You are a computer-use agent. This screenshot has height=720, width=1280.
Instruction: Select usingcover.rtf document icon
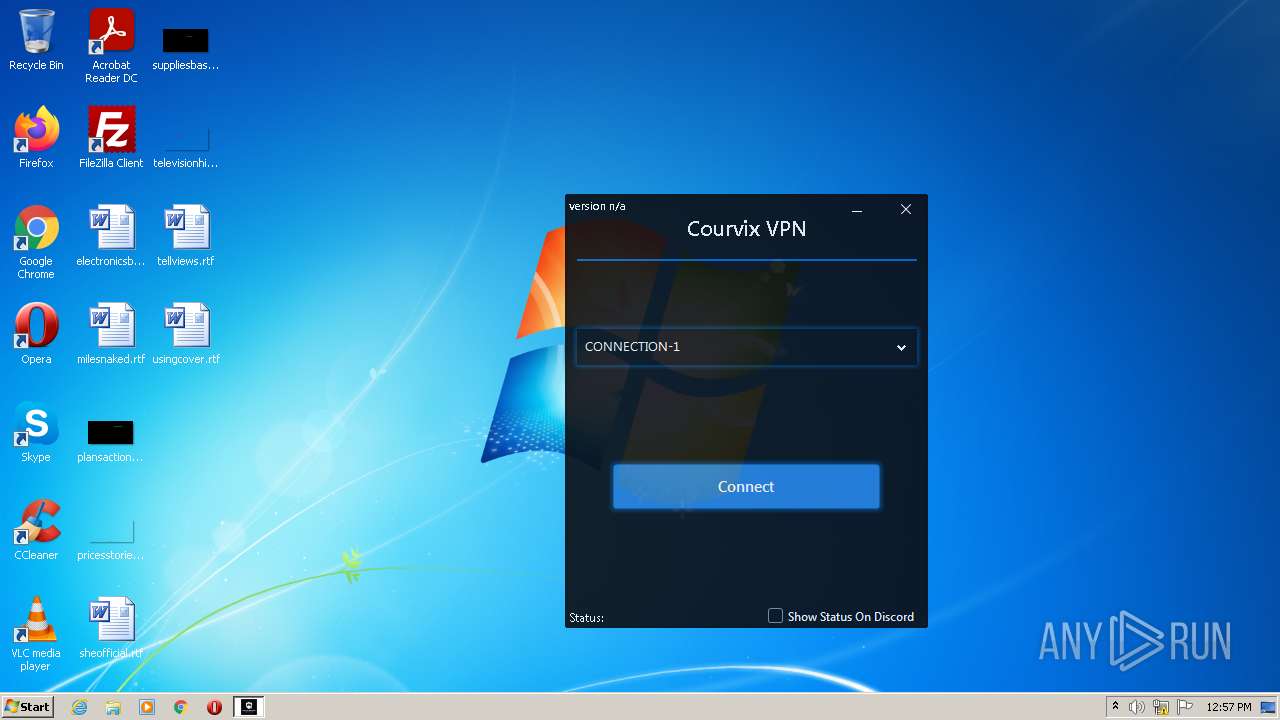coord(186,334)
